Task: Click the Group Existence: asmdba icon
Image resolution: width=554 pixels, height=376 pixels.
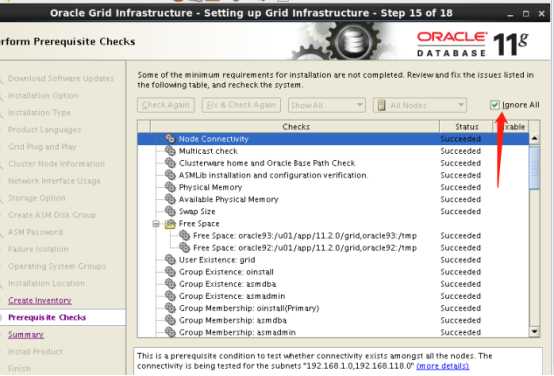Action: [170, 284]
